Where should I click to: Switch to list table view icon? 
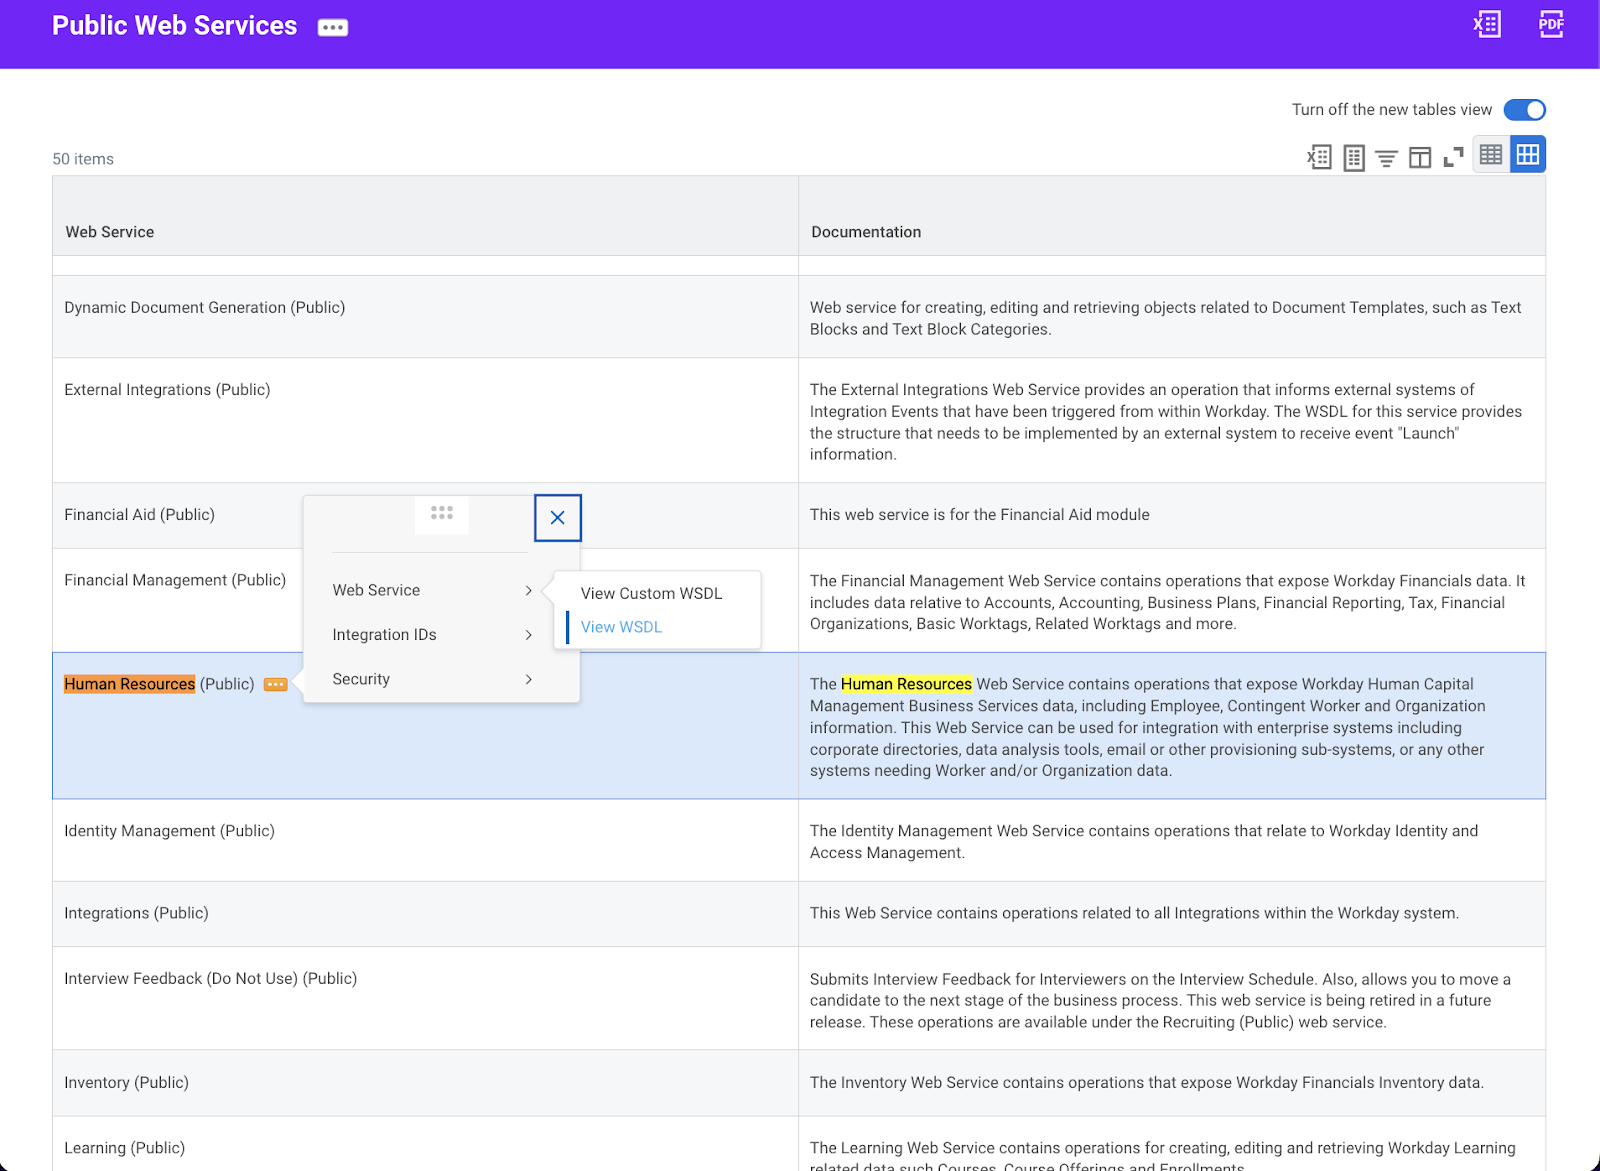(1491, 155)
